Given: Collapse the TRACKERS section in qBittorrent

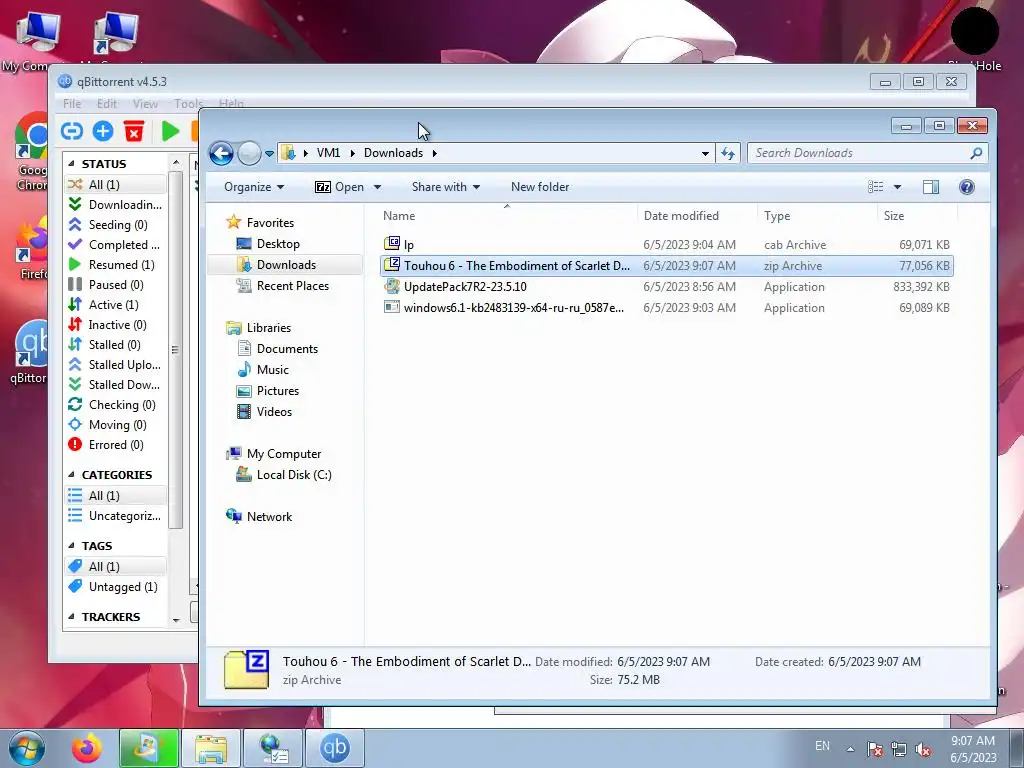Looking at the screenshot, I should point(71,616).
